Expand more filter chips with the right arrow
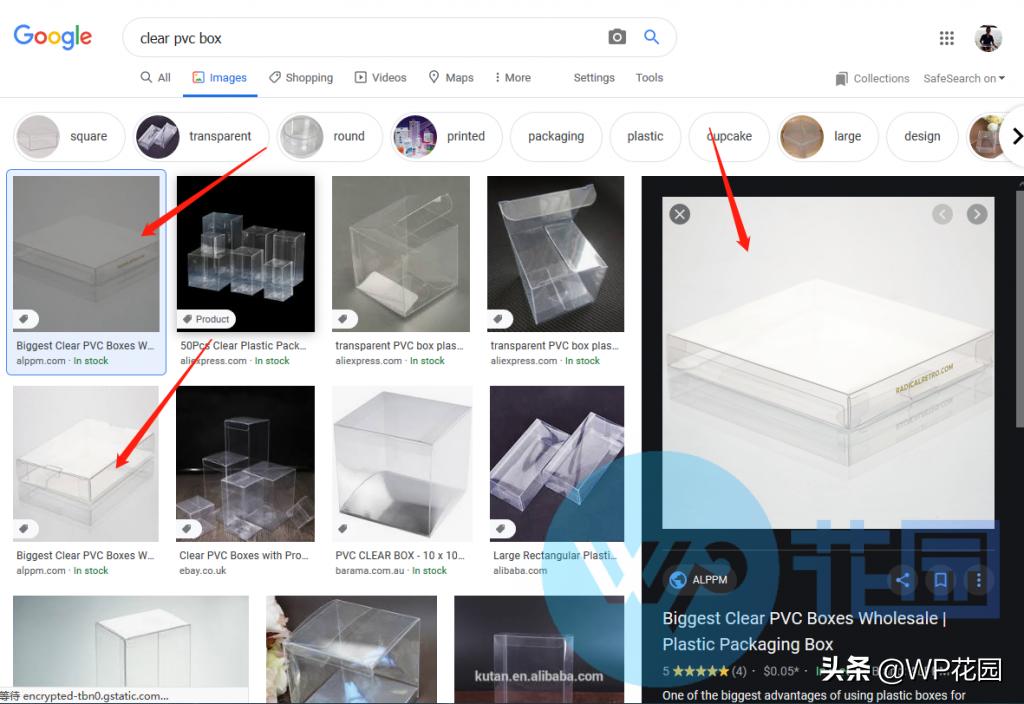This screenshot has width=1024, height=704. click(x=1016, y=136)
